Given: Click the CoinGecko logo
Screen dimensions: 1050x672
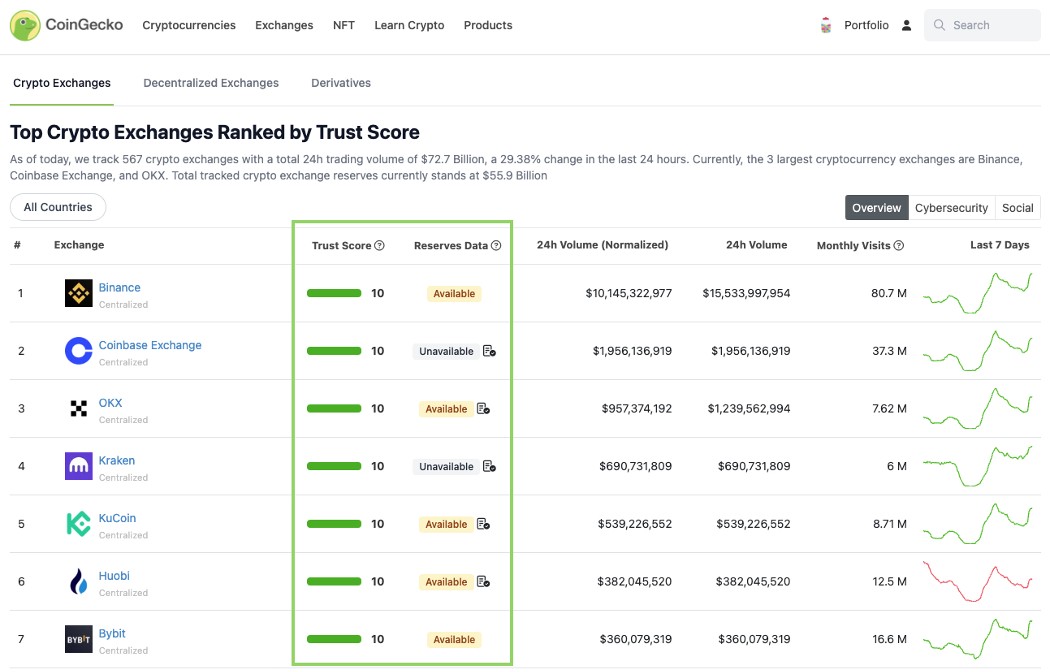Looking at the screenshot, I should click(x=66, y=25).
